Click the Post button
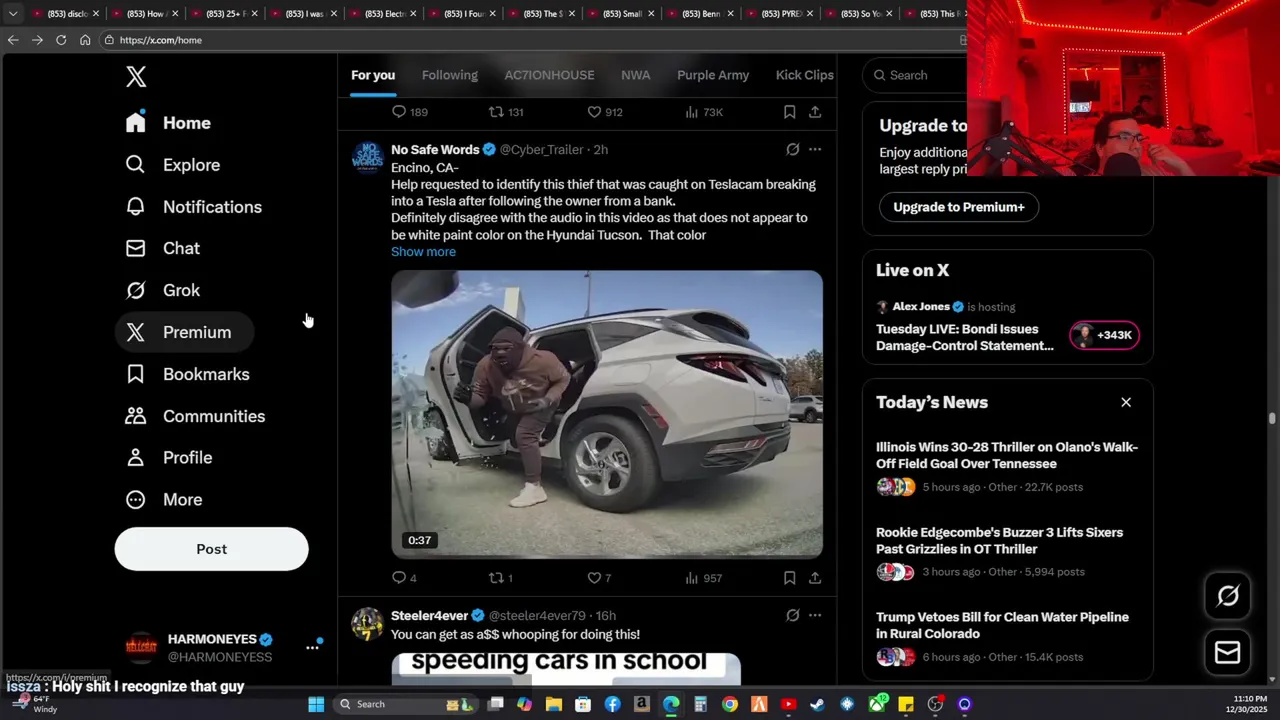 click(211, 549)
